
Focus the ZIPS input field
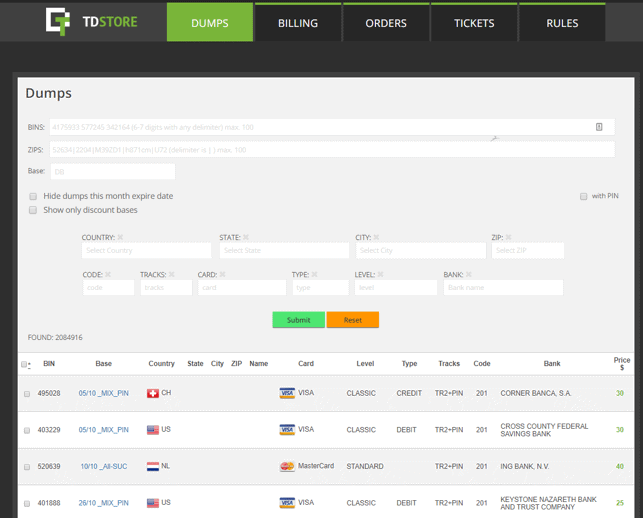[x=332, y=150]
